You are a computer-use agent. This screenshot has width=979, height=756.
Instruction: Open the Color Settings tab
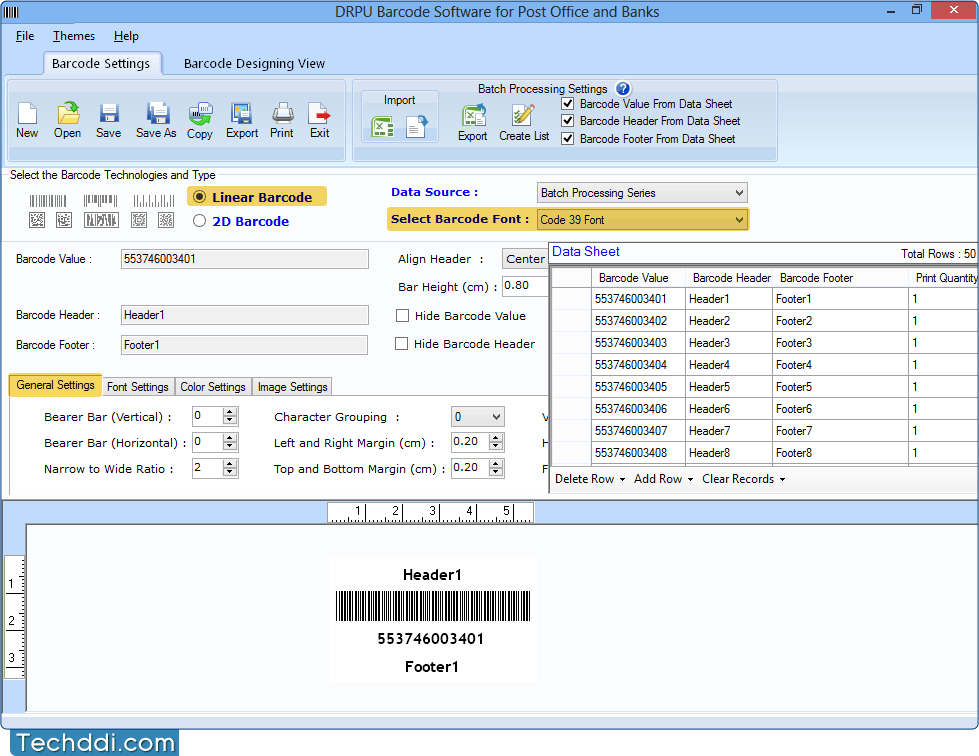pyautogui.click(x=213, y=387)
